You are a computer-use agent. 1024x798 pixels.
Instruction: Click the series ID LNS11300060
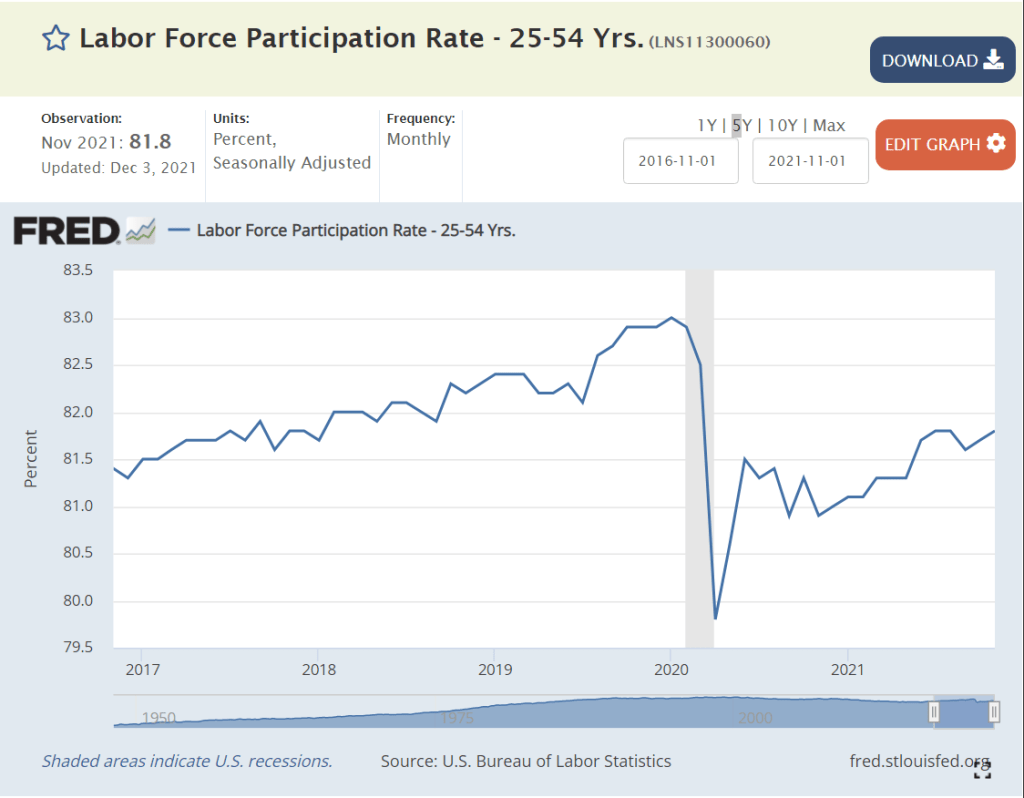(x=710, y=42)
